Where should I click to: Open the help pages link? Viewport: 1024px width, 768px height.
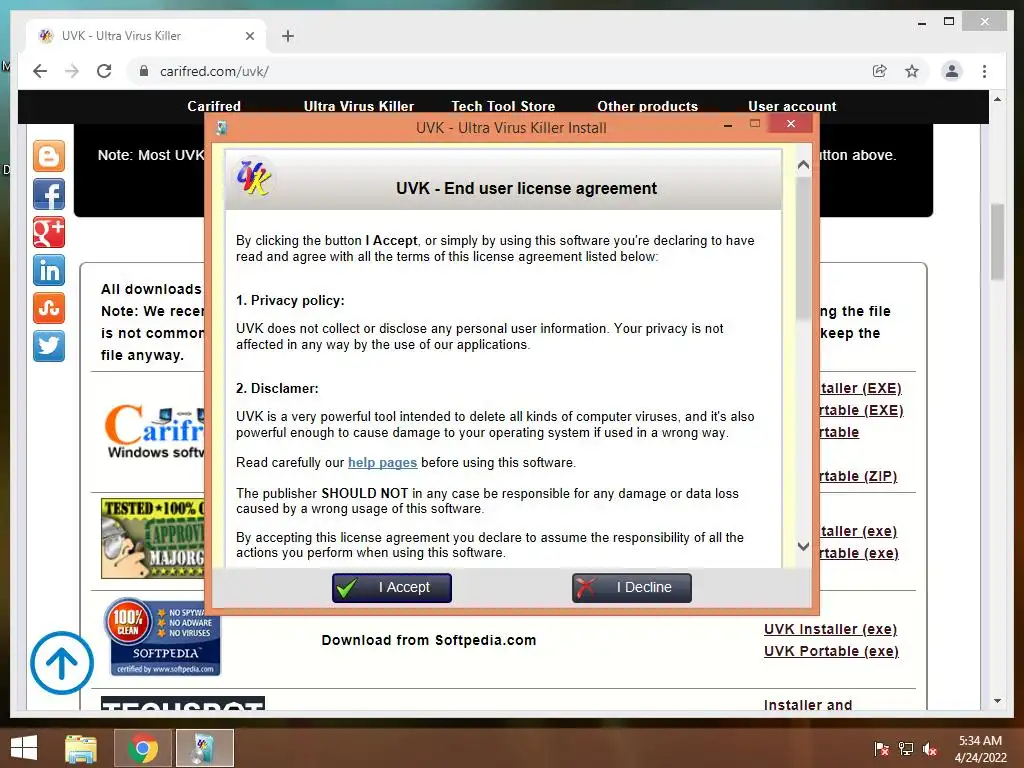[382, 462]
